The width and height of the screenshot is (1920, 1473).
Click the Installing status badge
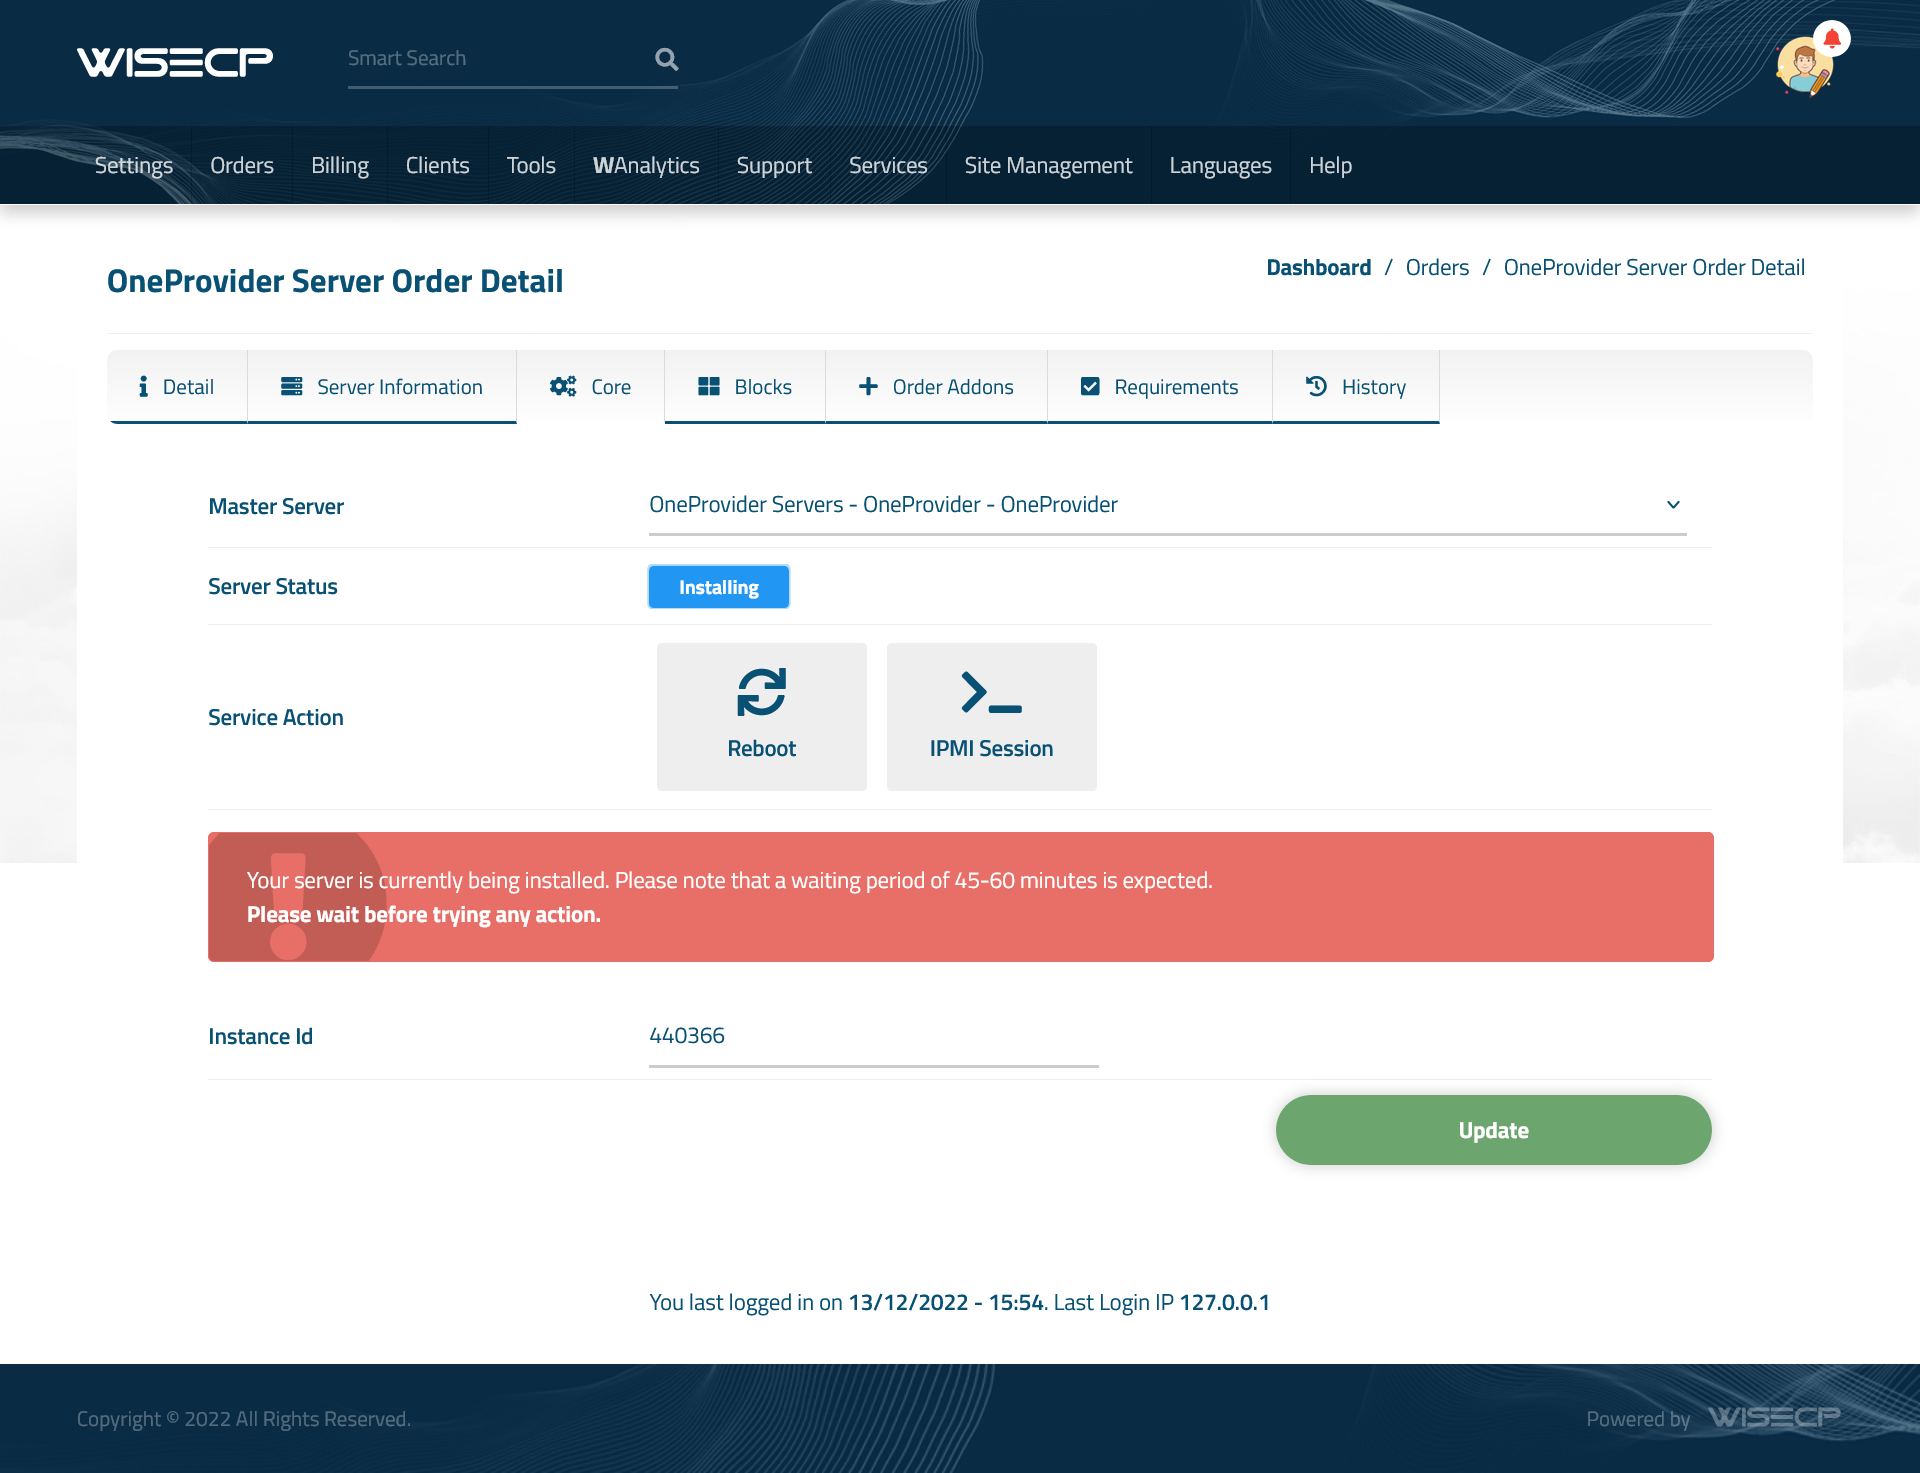click(719, 587)
